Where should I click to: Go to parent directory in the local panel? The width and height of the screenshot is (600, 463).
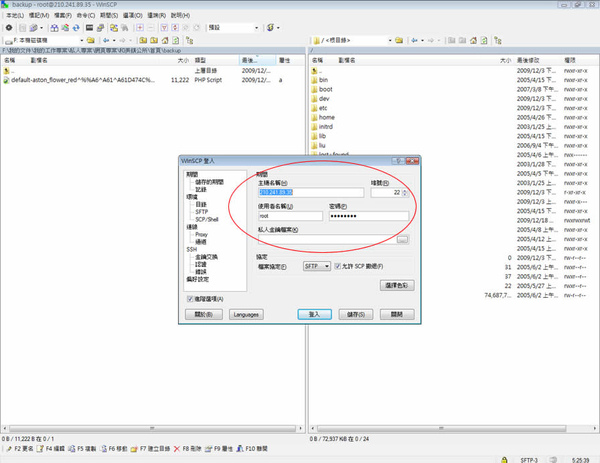tap(143, 40)
